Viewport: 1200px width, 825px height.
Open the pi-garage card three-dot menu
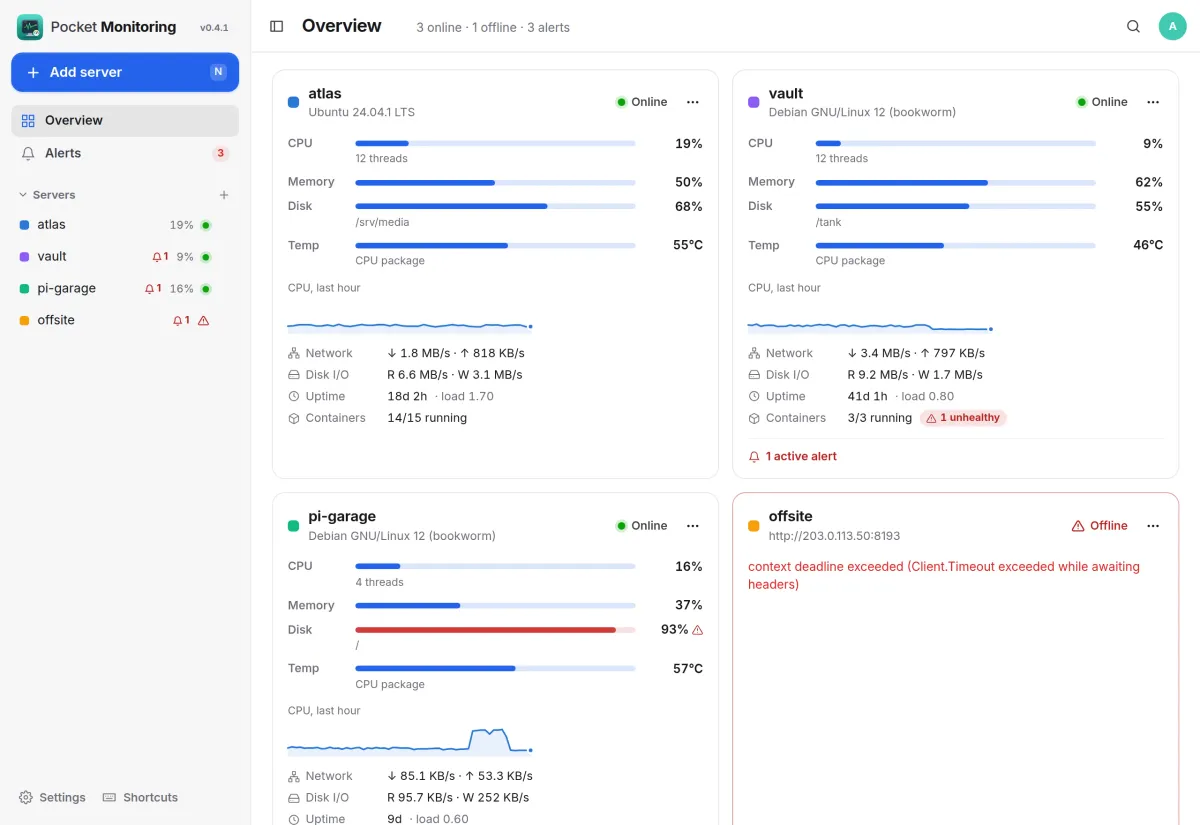point(693,526)
